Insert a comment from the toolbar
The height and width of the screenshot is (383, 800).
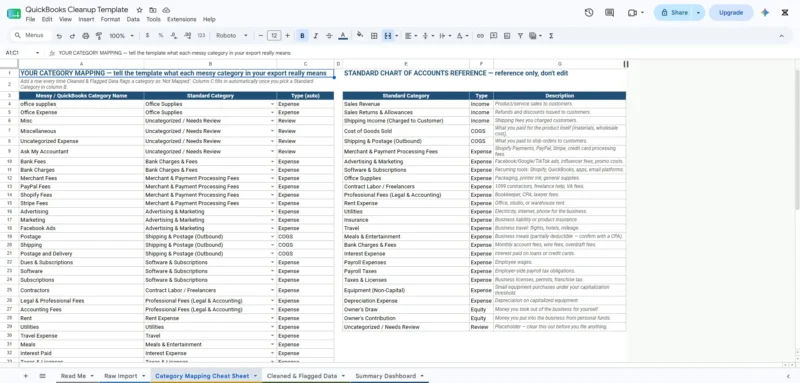493,36
